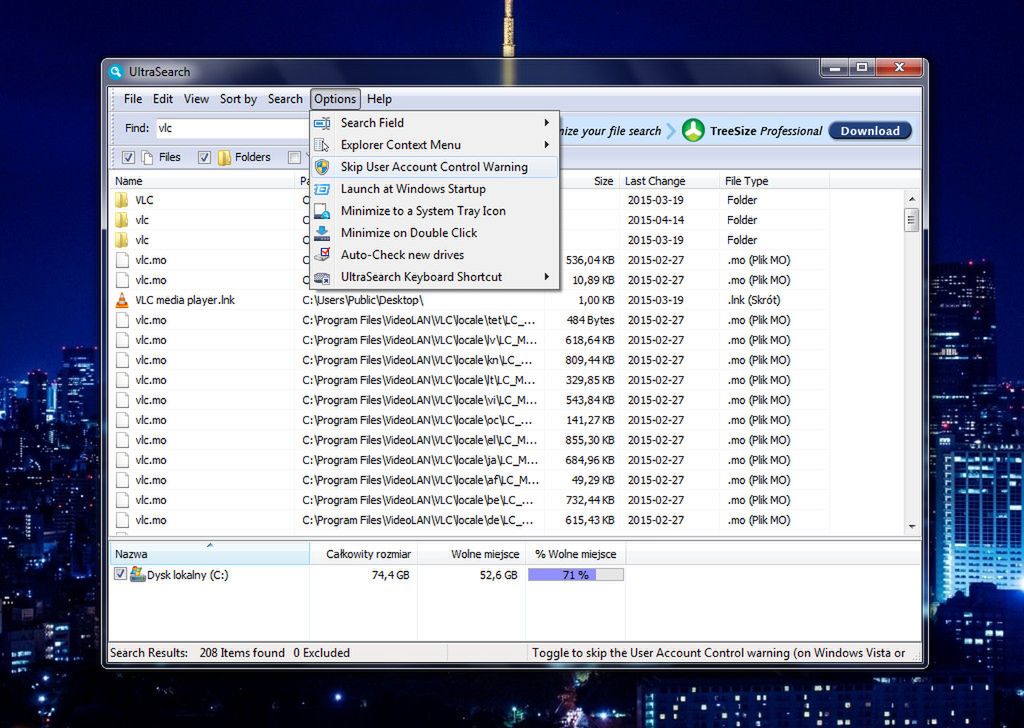This screenshot has width=1024, height=728.
Task: Open the File menu
Action: (133, 99)
